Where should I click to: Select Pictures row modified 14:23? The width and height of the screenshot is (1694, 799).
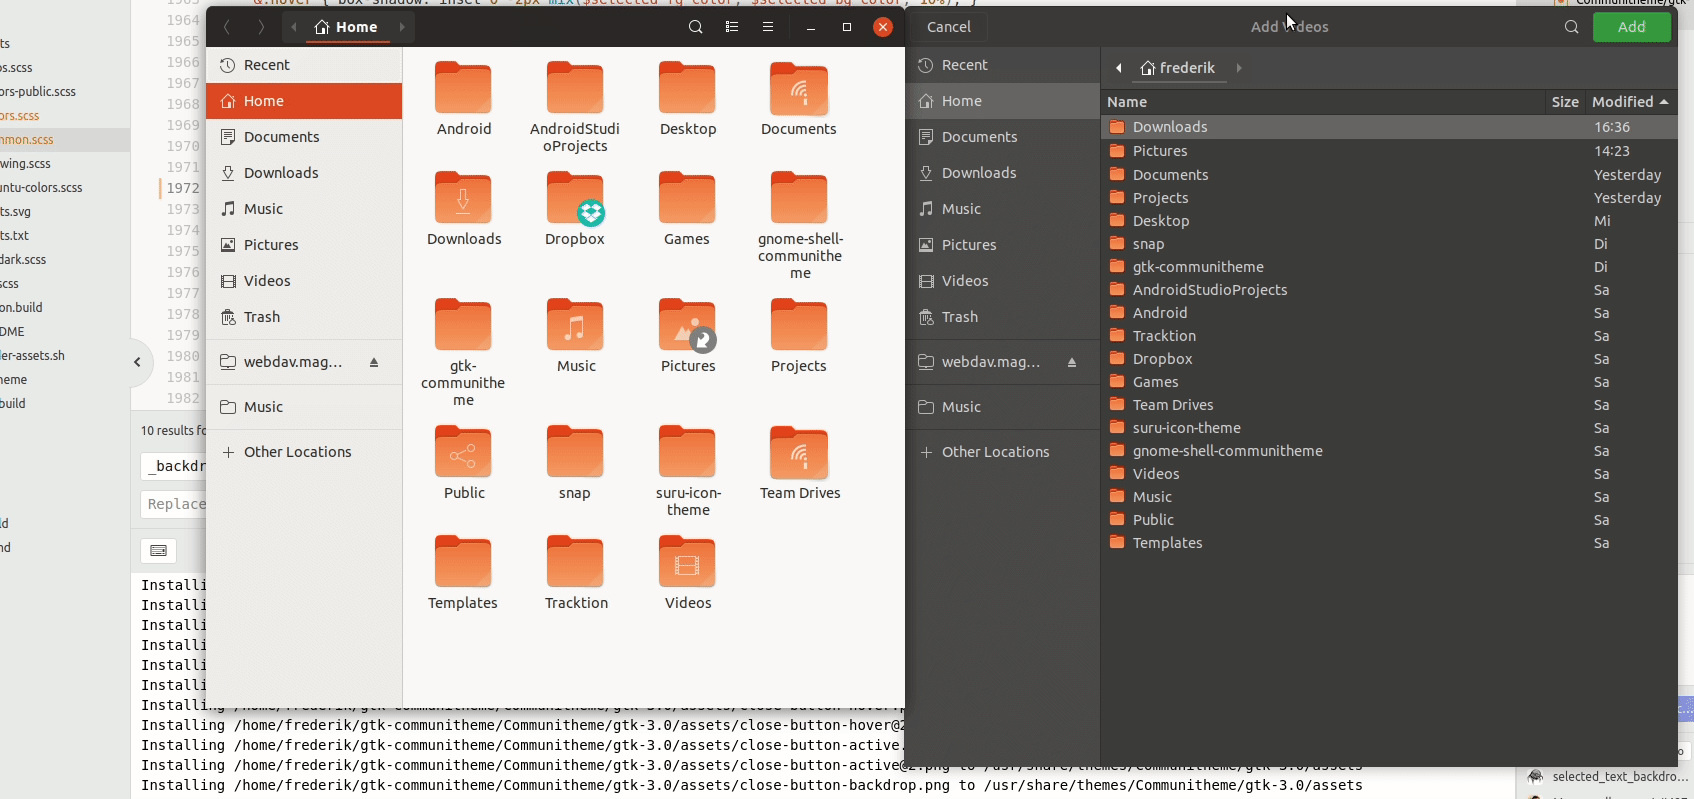(x=1389, y=151)
